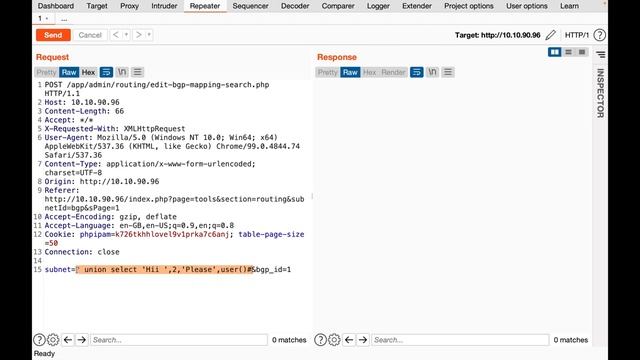Switch to the Decoder tab
The image size is (640, 360).
[x=295, y=6]
